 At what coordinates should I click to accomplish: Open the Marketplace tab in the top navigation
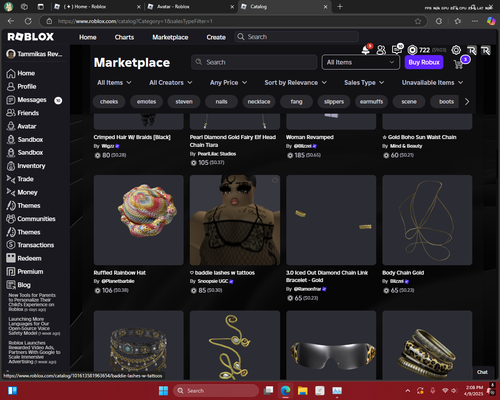pyautogui.click(x=170, y=37)
